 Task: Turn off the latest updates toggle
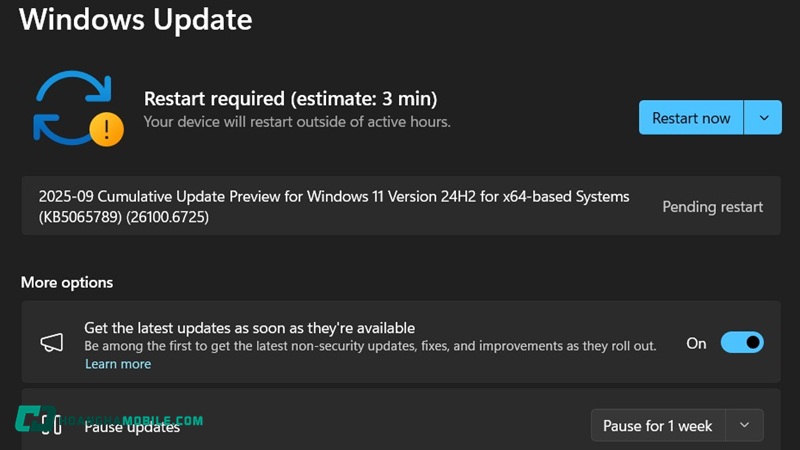click(x=741, y=343)
